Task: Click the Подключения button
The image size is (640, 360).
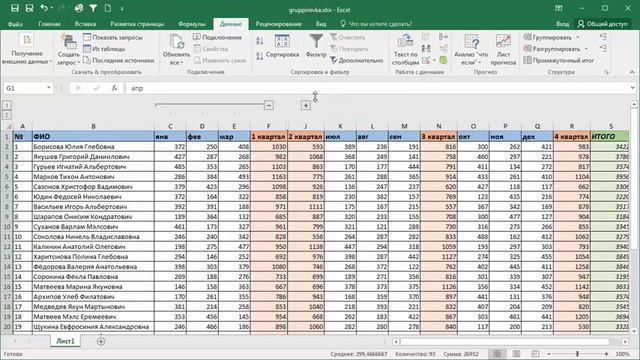Action: [218, 37]
